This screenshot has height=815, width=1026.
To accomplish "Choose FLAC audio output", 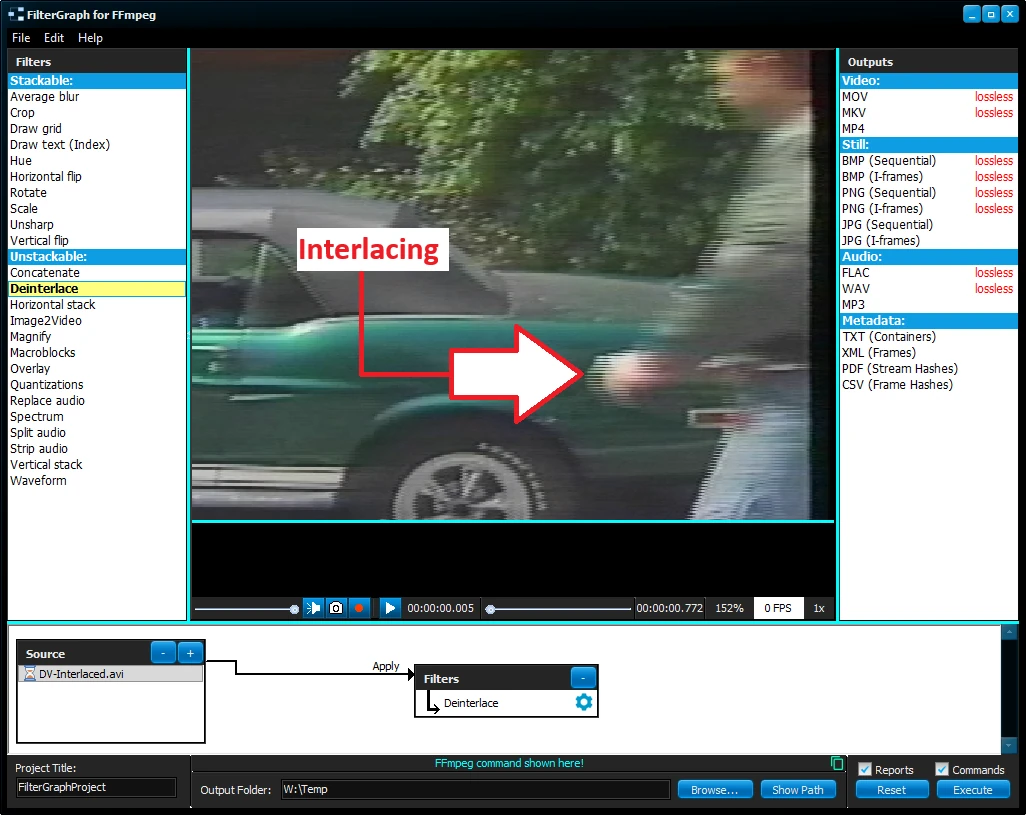I will point(929,273).
